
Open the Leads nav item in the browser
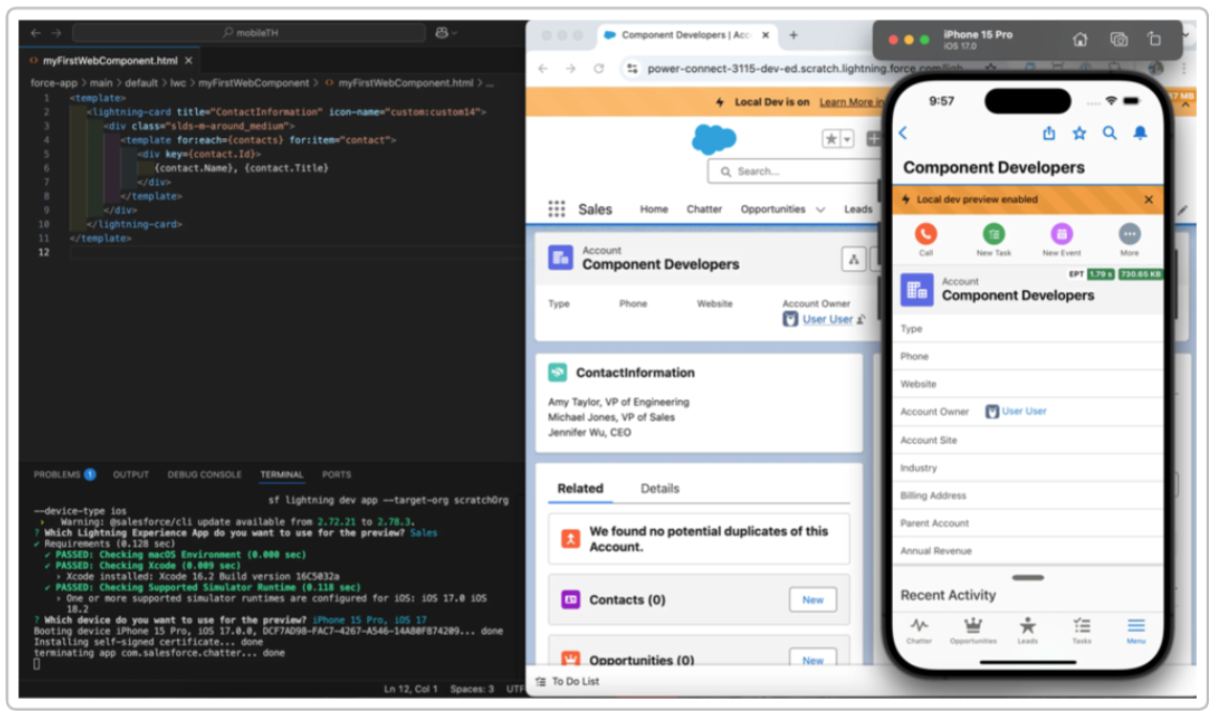coord(858,209)
